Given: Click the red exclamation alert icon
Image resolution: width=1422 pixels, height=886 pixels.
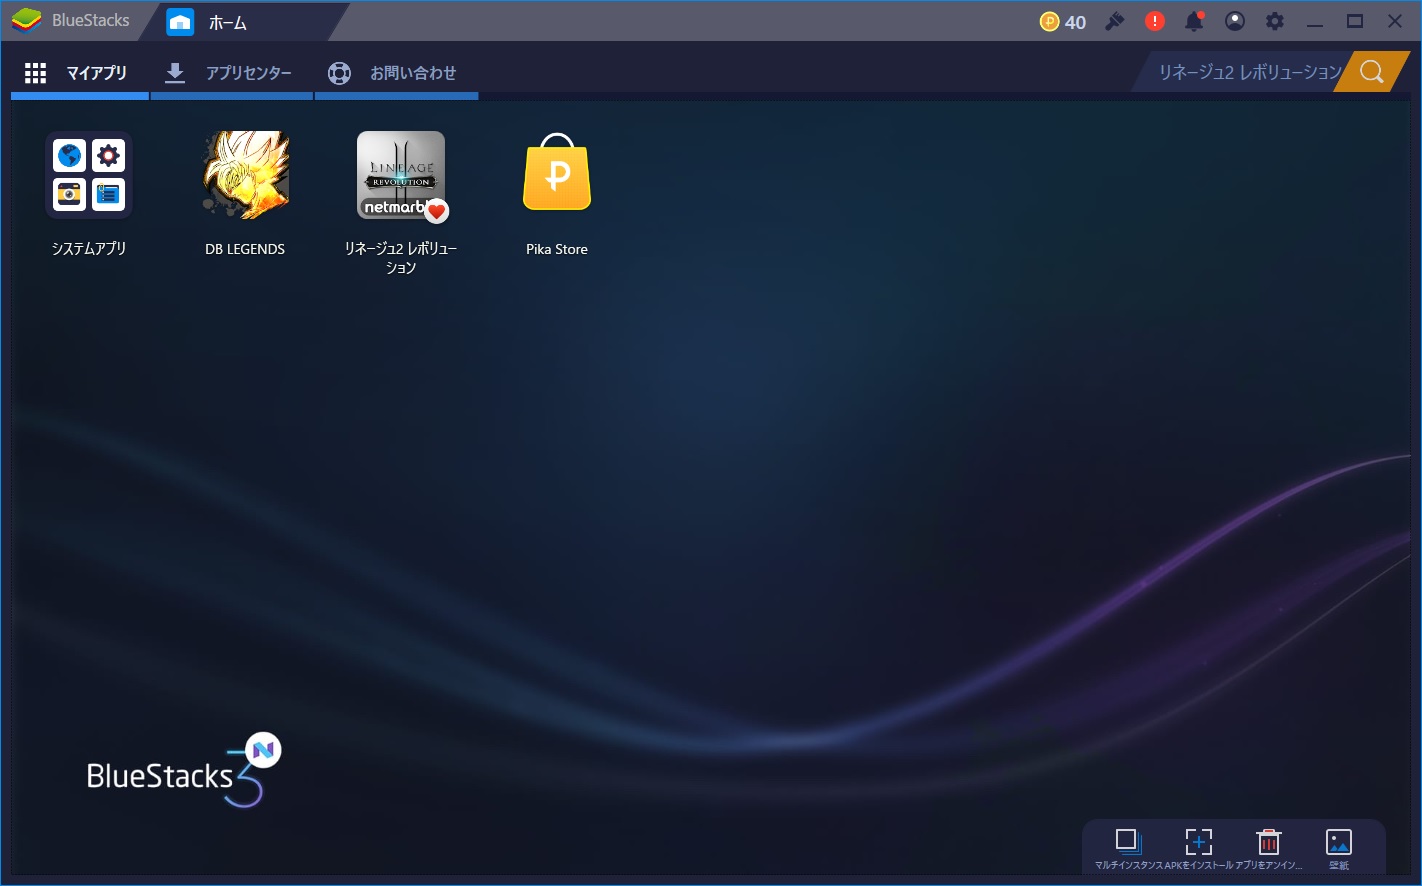Looking at the screenshot, I should click(1155, 21).
